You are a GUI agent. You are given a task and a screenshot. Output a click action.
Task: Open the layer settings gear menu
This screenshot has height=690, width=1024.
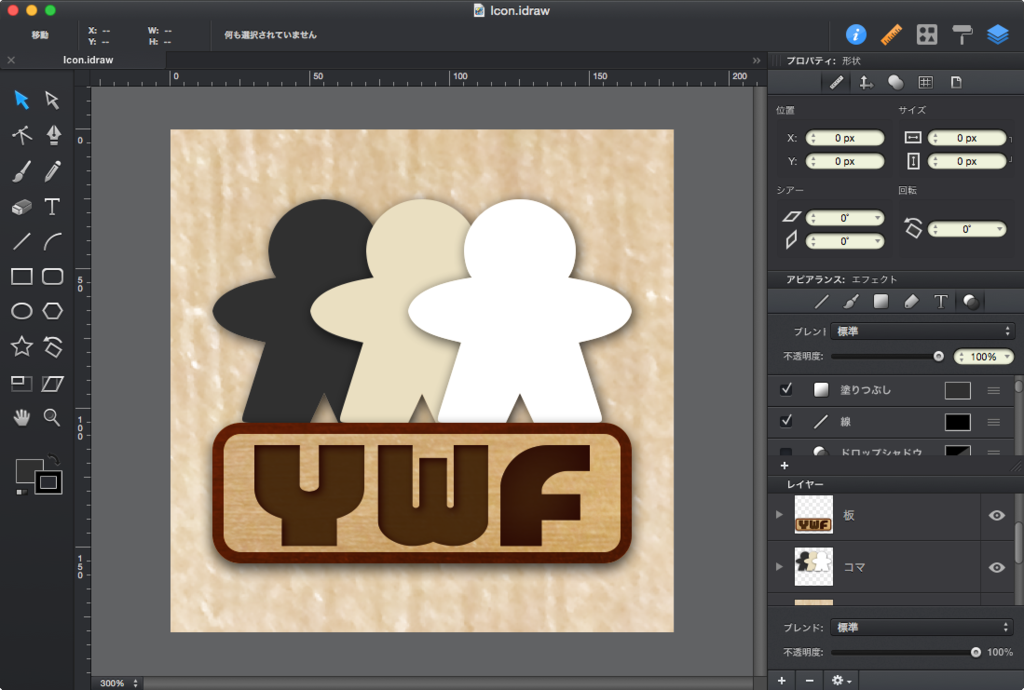click(840, 681)
